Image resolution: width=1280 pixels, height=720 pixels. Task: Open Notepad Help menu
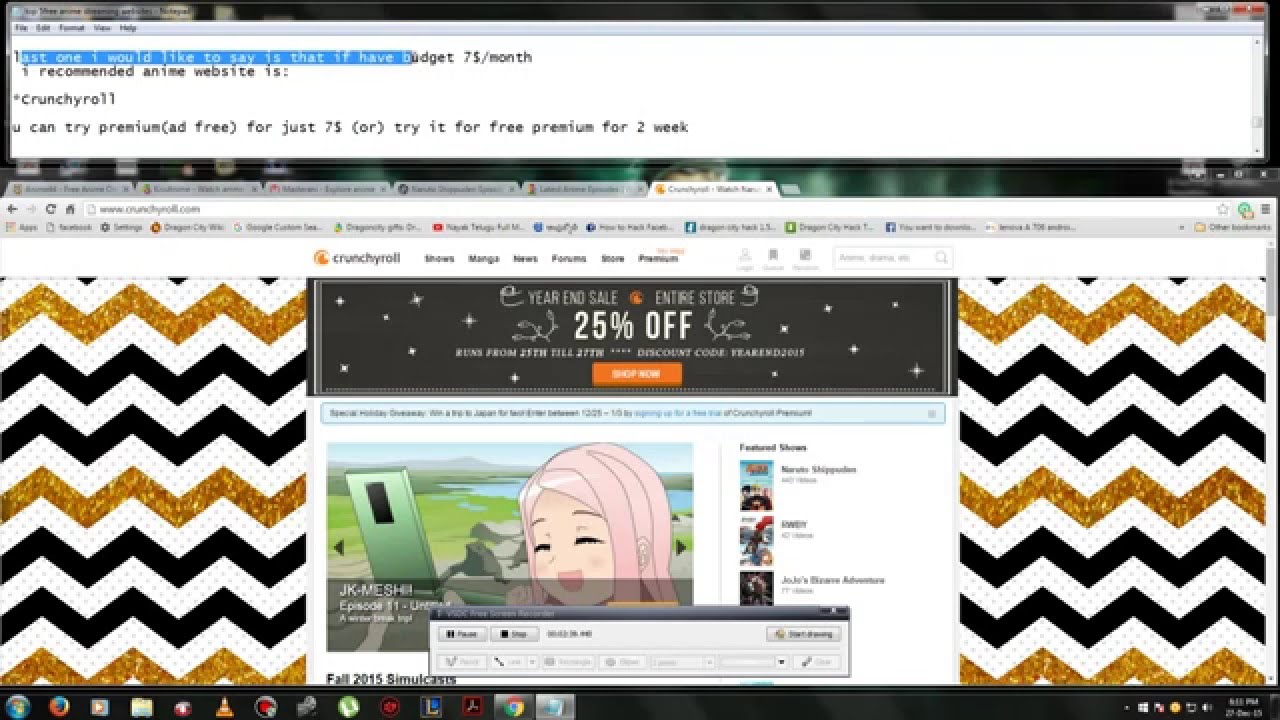click(128, 28)
